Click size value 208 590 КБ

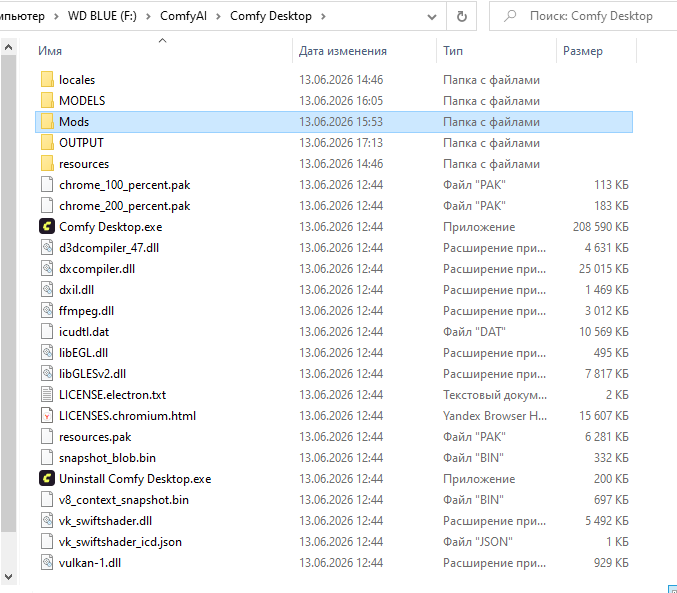click(601, 227)
